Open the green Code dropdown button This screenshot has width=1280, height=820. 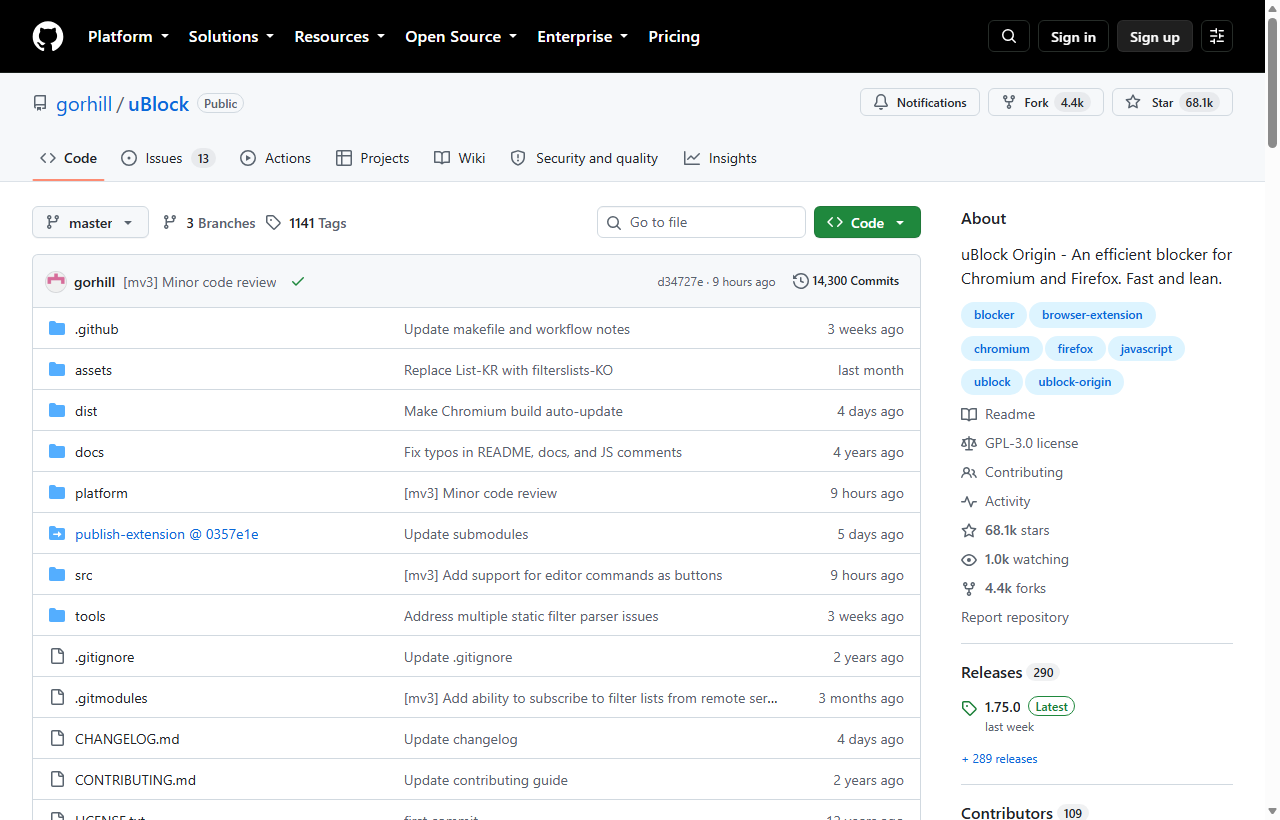(x=867, y=223)
